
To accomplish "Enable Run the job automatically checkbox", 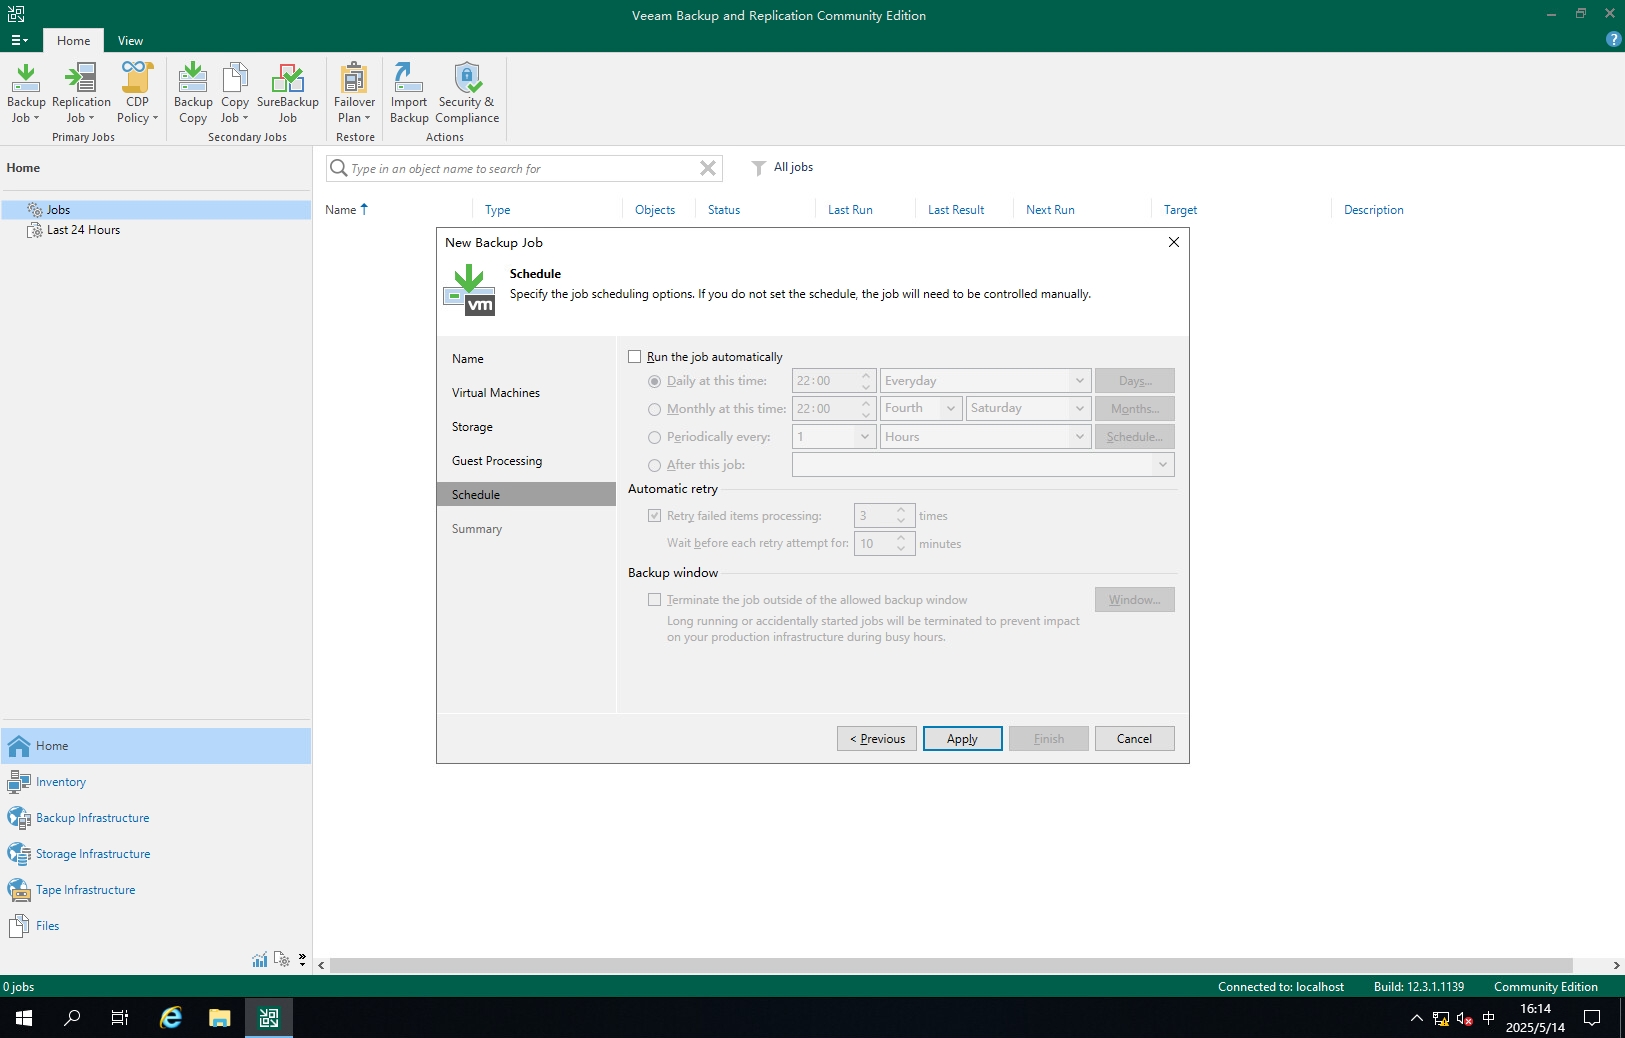I will click(635, 357).
